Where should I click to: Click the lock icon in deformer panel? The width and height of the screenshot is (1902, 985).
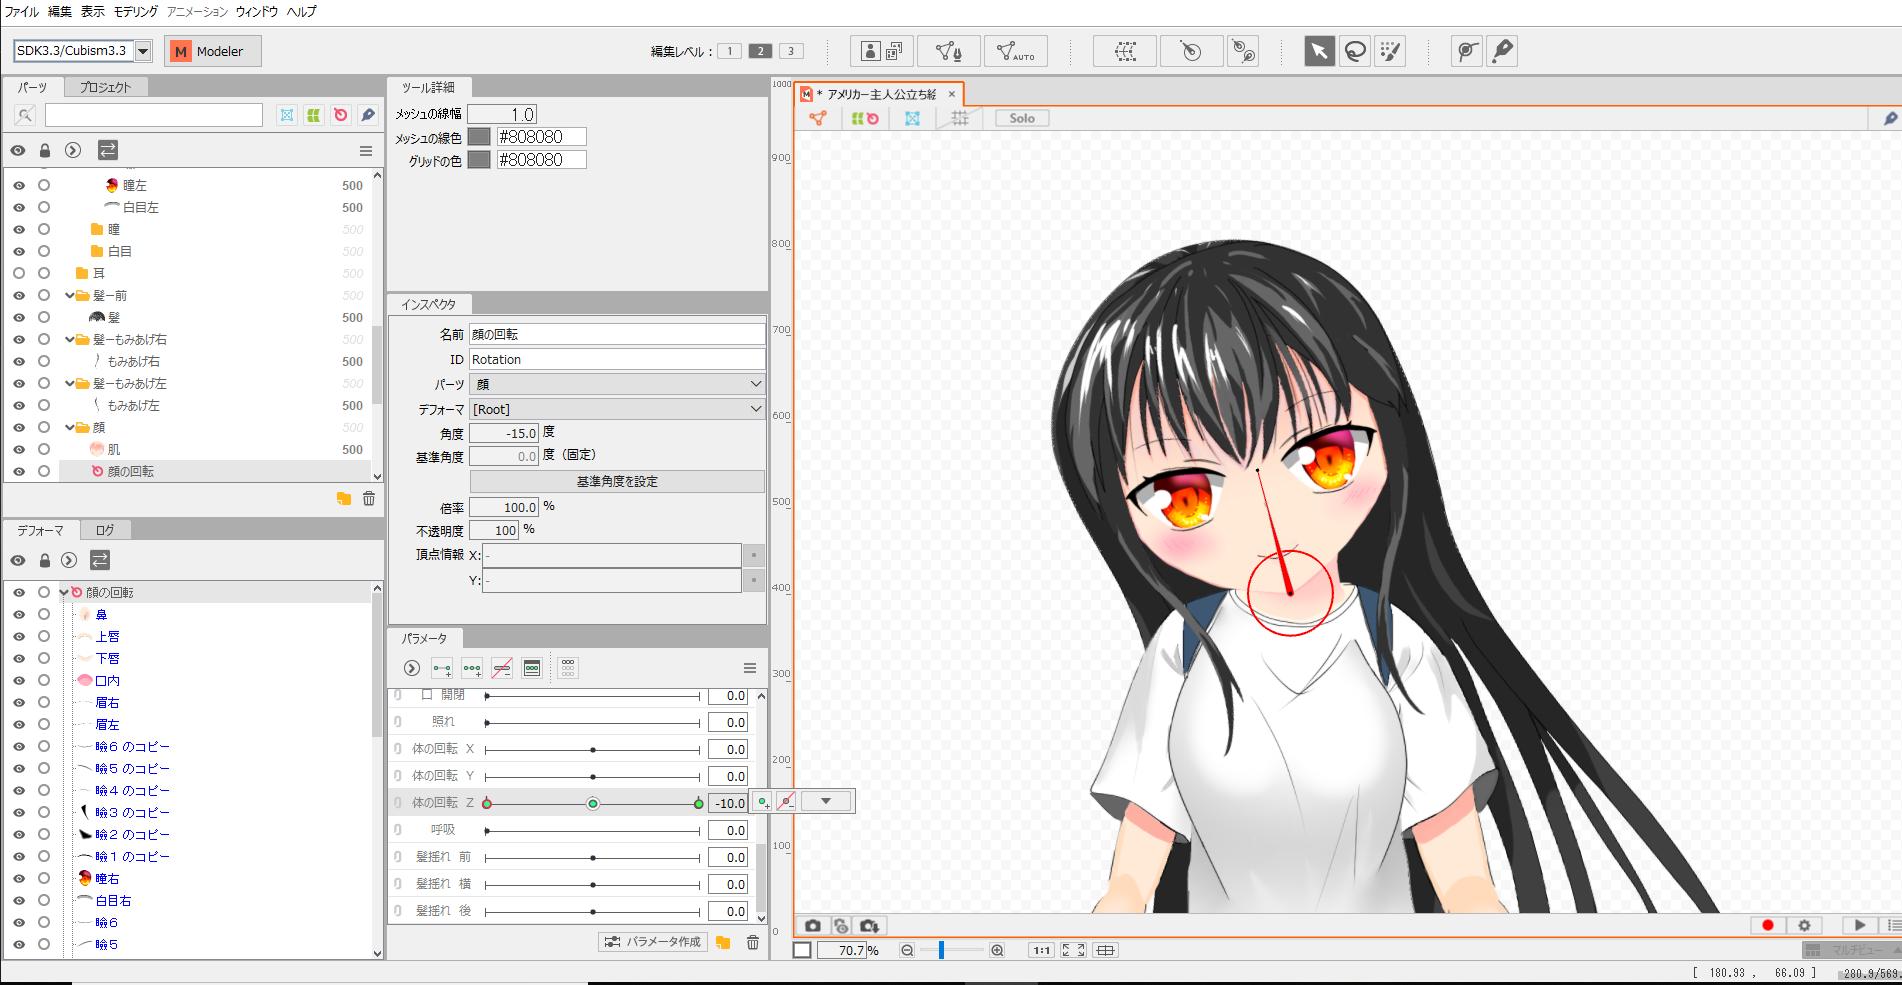[44, 560]
